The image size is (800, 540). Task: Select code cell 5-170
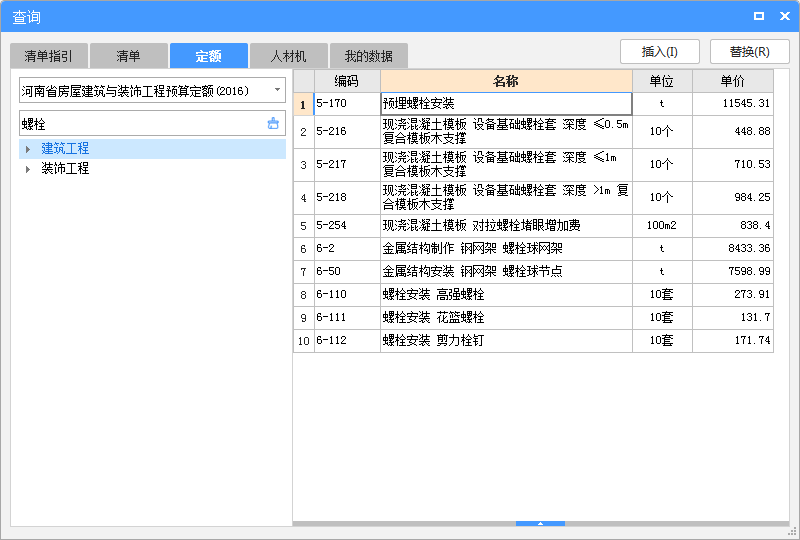(x=347, y=104)
